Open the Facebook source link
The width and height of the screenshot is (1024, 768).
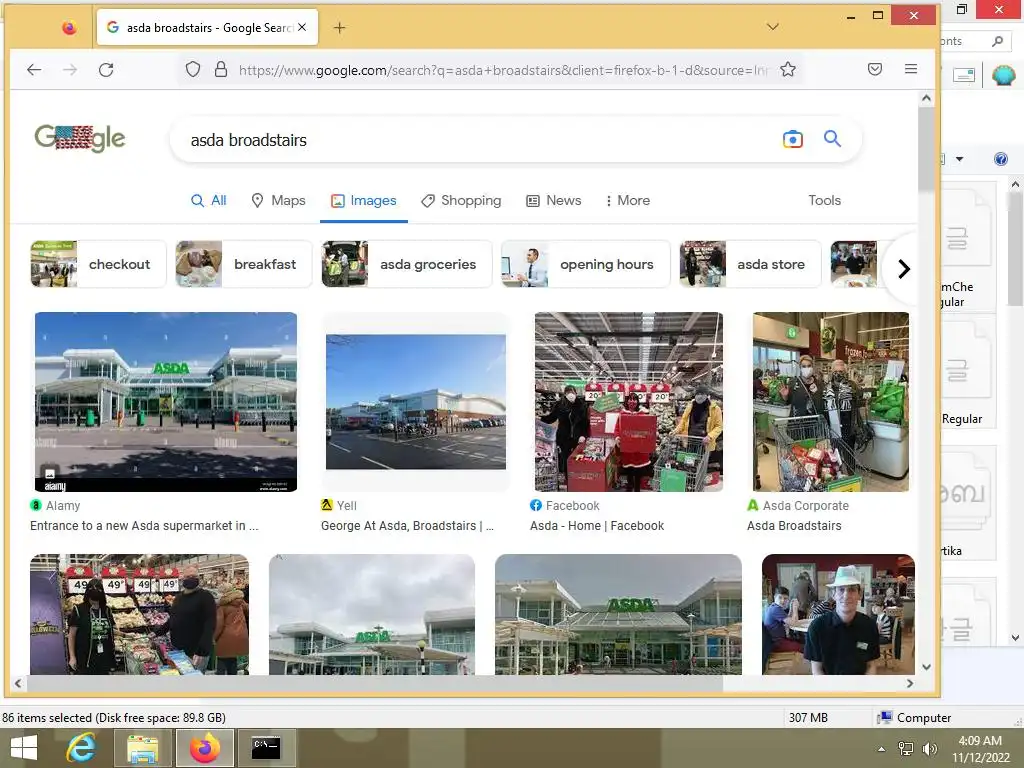click(x=565, y=505)
